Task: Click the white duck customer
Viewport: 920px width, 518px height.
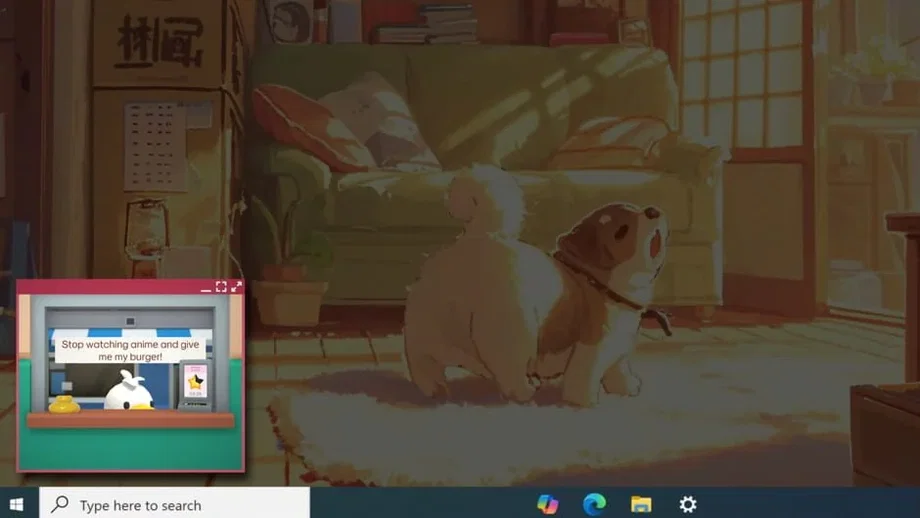Action: pyautogui.click(x=128, y=393)
